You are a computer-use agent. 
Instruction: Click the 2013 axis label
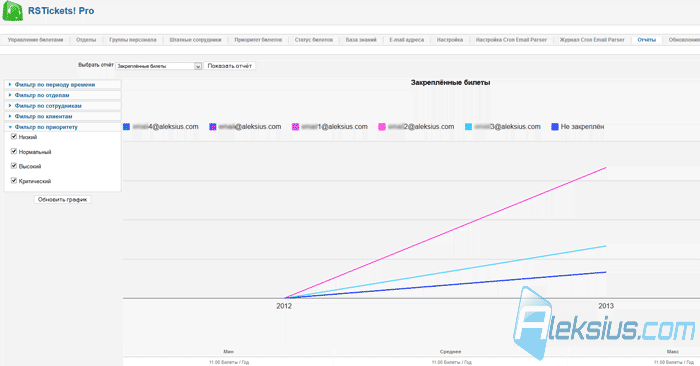pyautogui.click(x=606, y=306)
